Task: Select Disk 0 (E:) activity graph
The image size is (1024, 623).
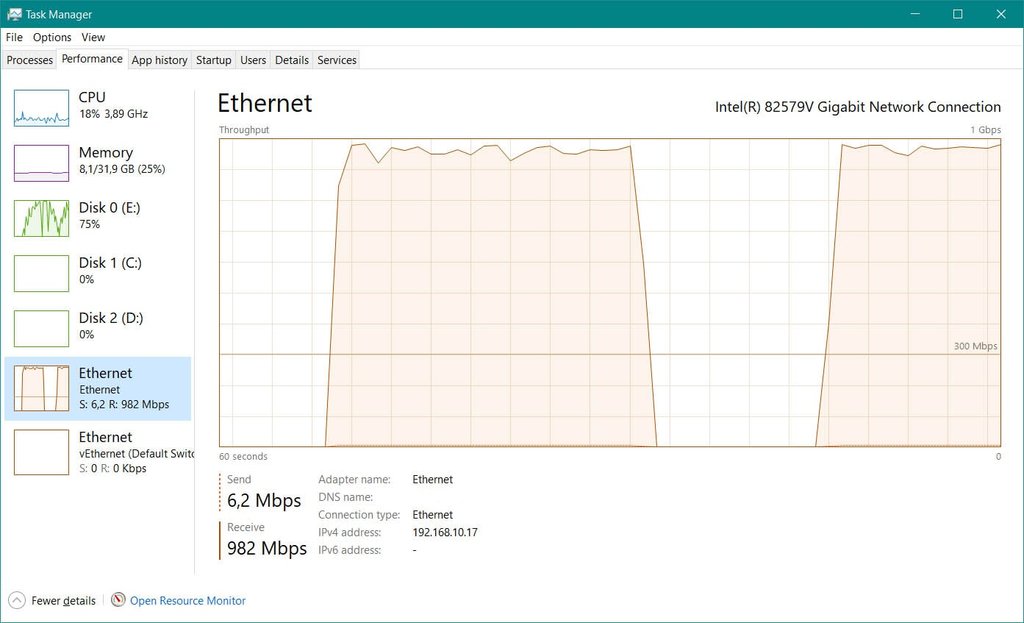Action: point(41,218)
